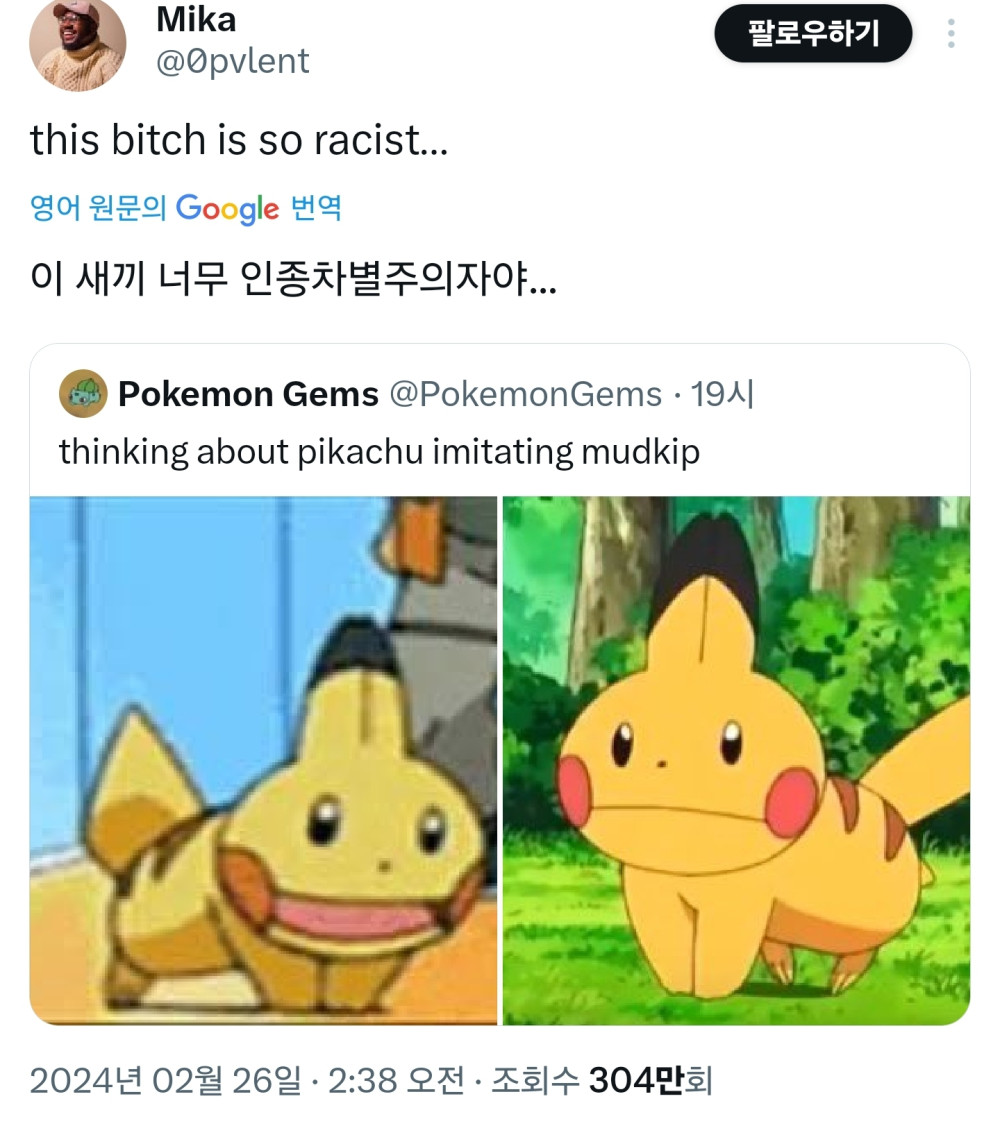Open the 19시 quoted tweet timestamp
The height and width of the screenshot is (1126, 1000).
[x=722, y=394]
